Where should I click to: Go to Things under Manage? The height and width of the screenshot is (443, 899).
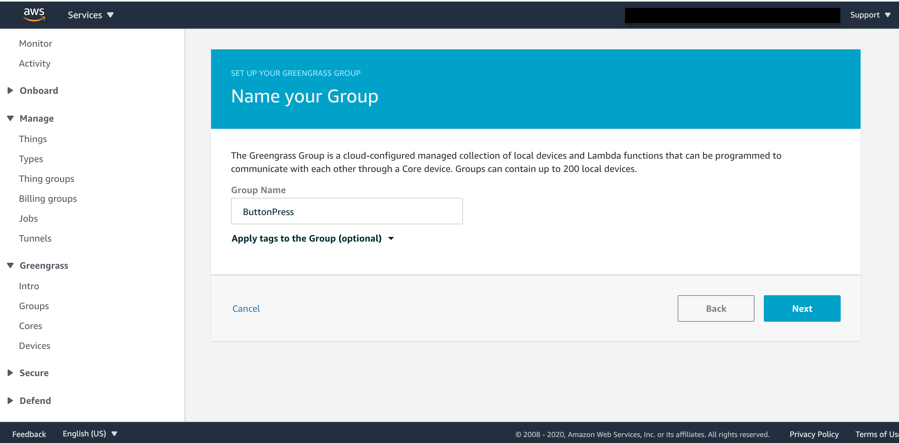[33, 139]
